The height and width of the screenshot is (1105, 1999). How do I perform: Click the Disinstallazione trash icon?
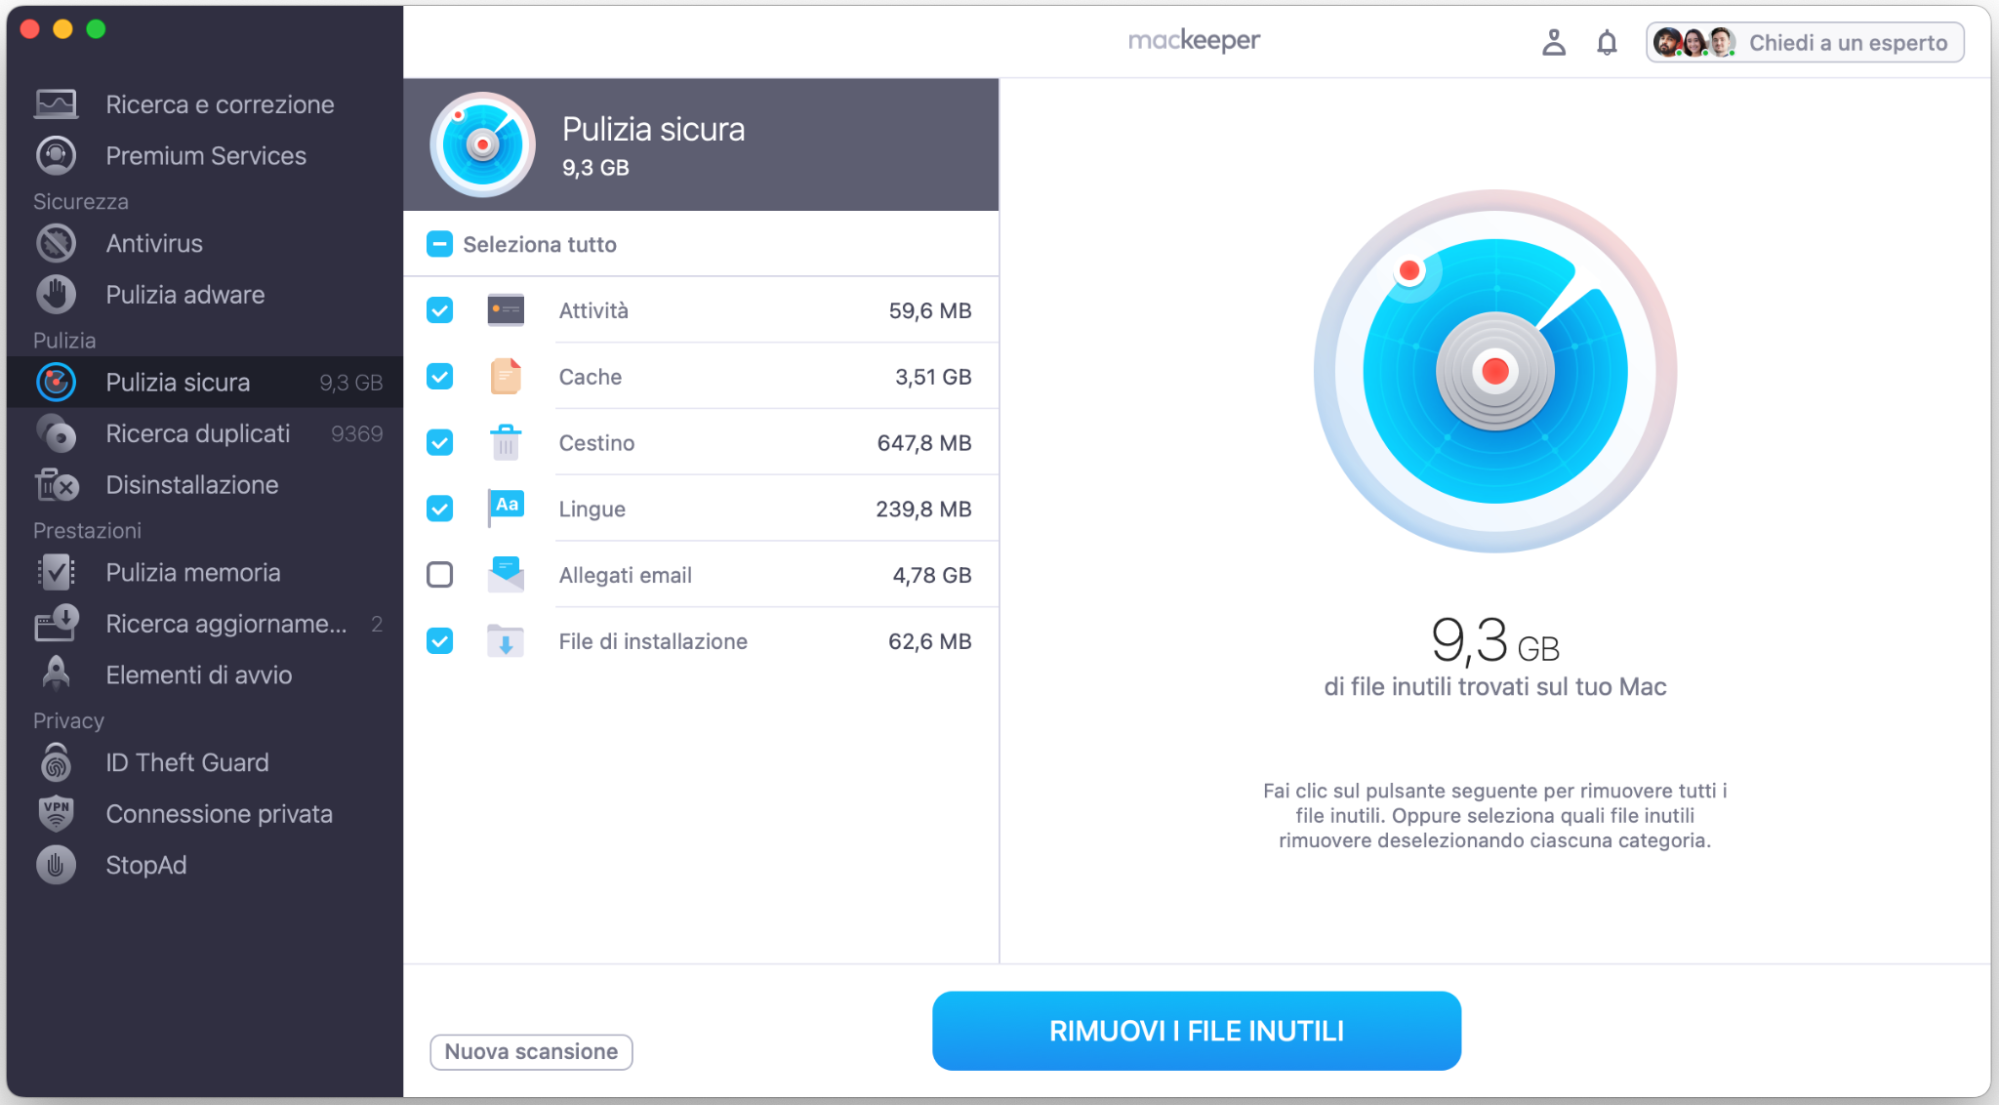[x=56, y=485]
